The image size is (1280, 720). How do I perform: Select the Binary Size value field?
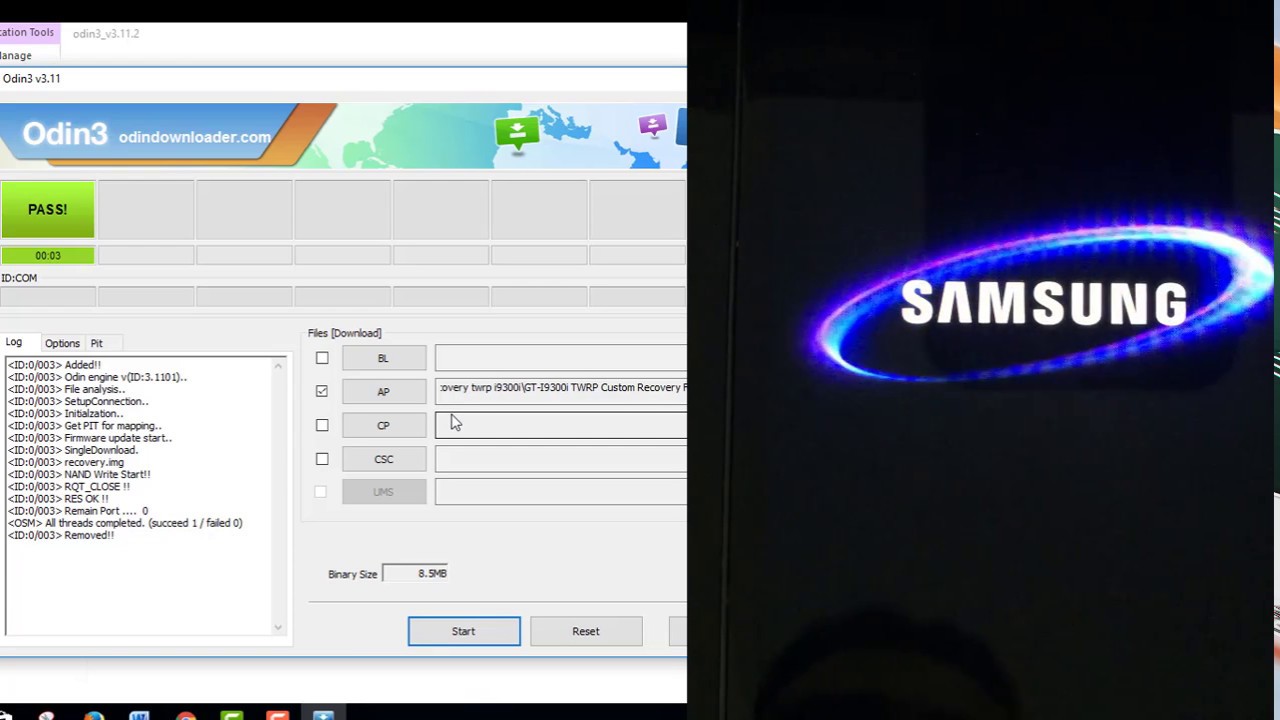coord(416,574)
